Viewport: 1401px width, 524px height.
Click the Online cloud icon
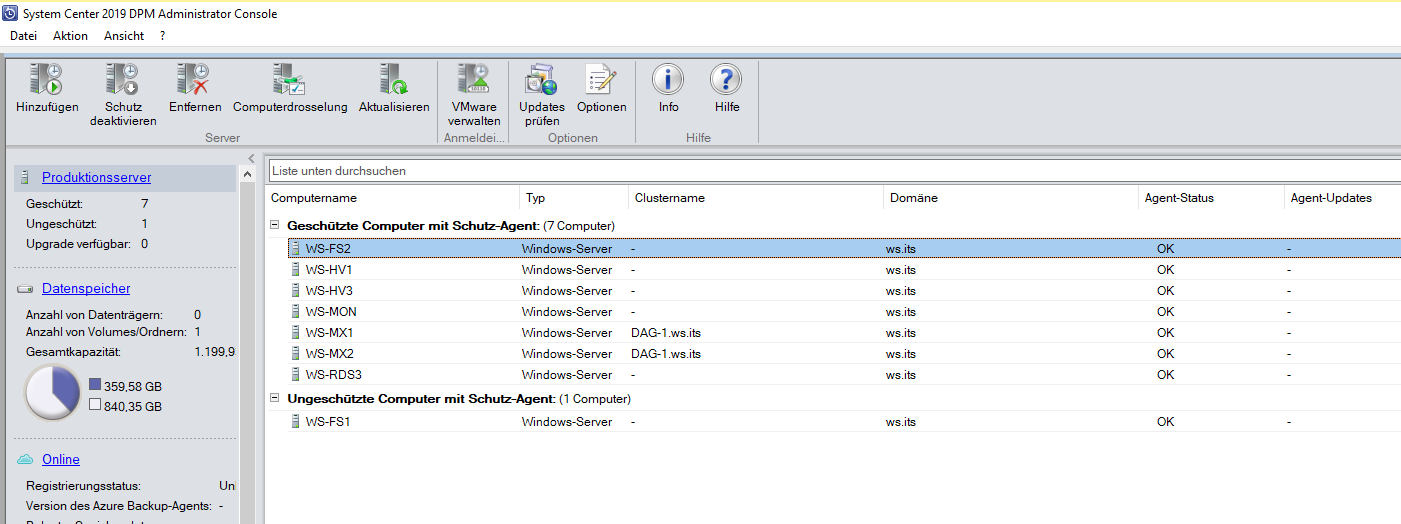coord(26,460)
